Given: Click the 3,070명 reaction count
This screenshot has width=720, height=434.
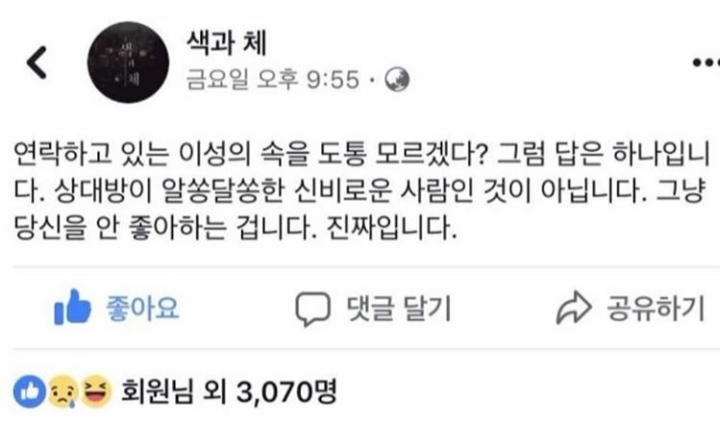Looking at the screenshot, I should coord(287,392).
